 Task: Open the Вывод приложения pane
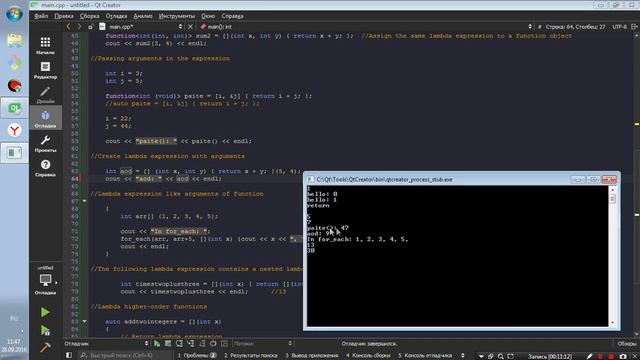312,356
